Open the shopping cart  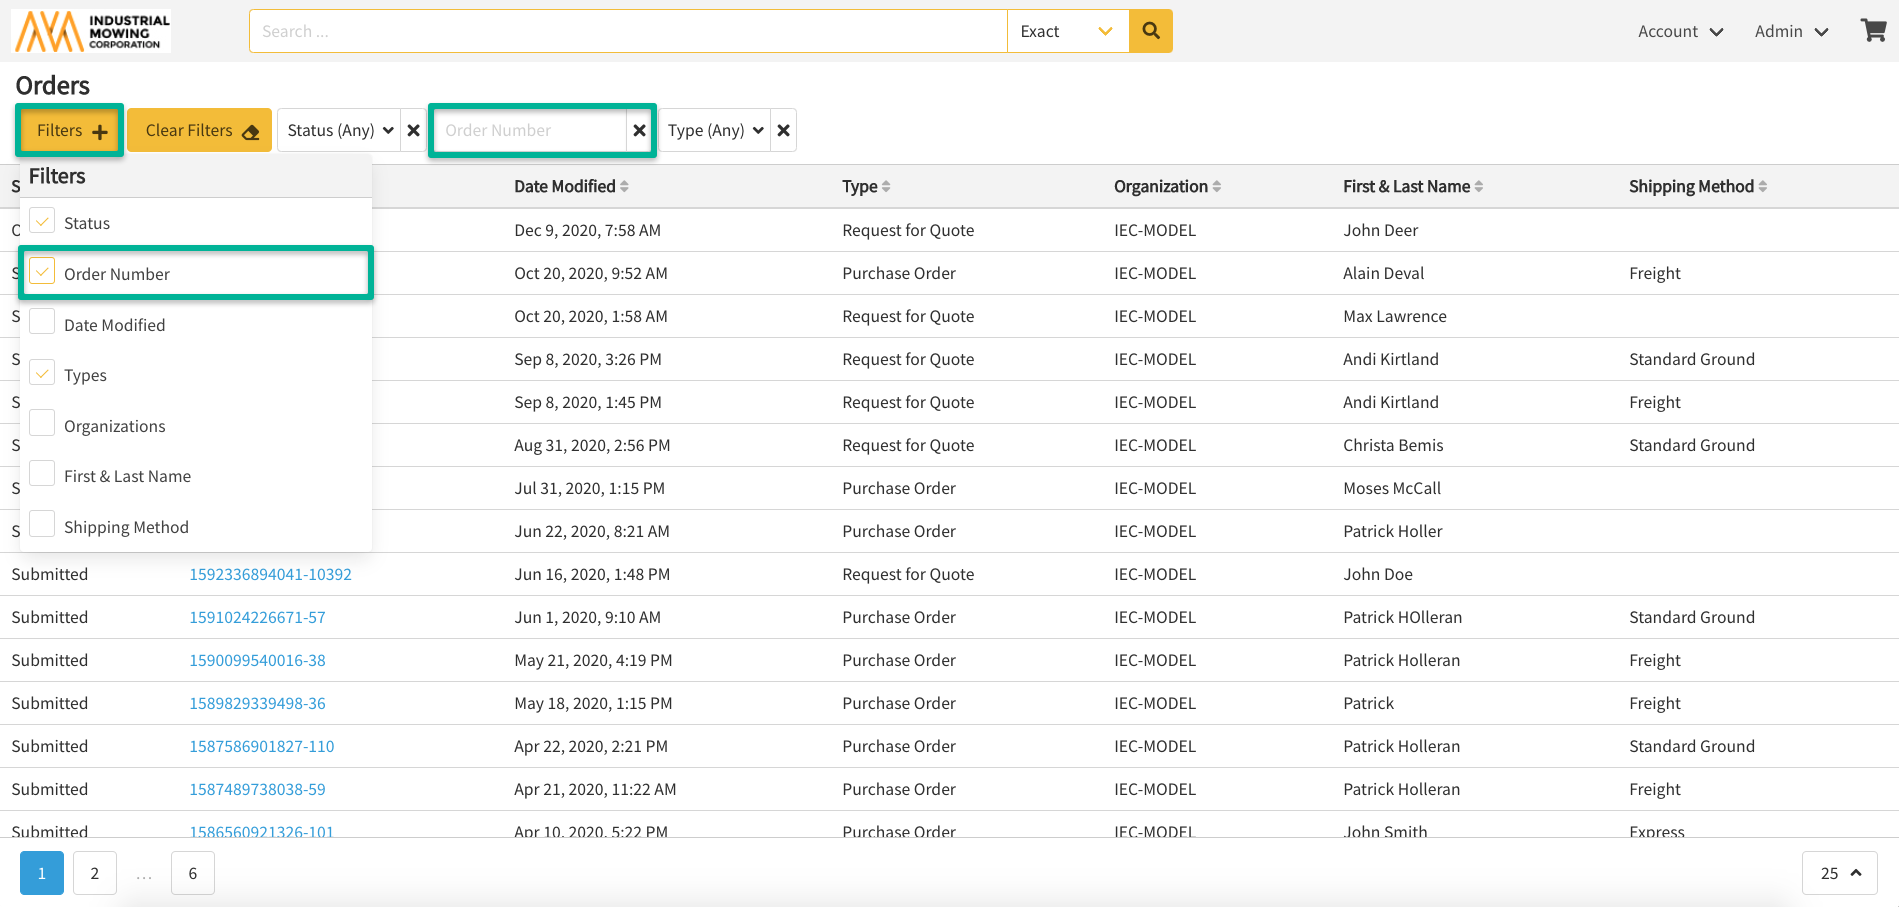point(1873,31)
